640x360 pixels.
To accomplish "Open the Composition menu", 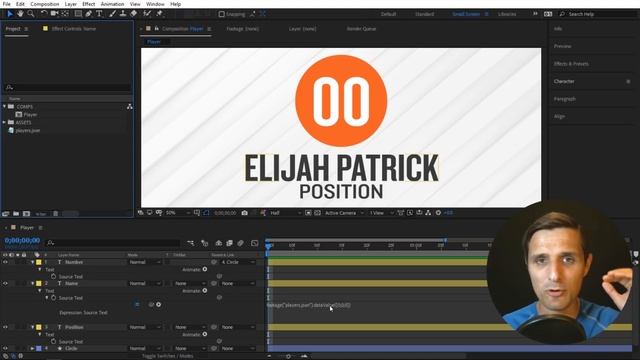I will coord(45,4).
